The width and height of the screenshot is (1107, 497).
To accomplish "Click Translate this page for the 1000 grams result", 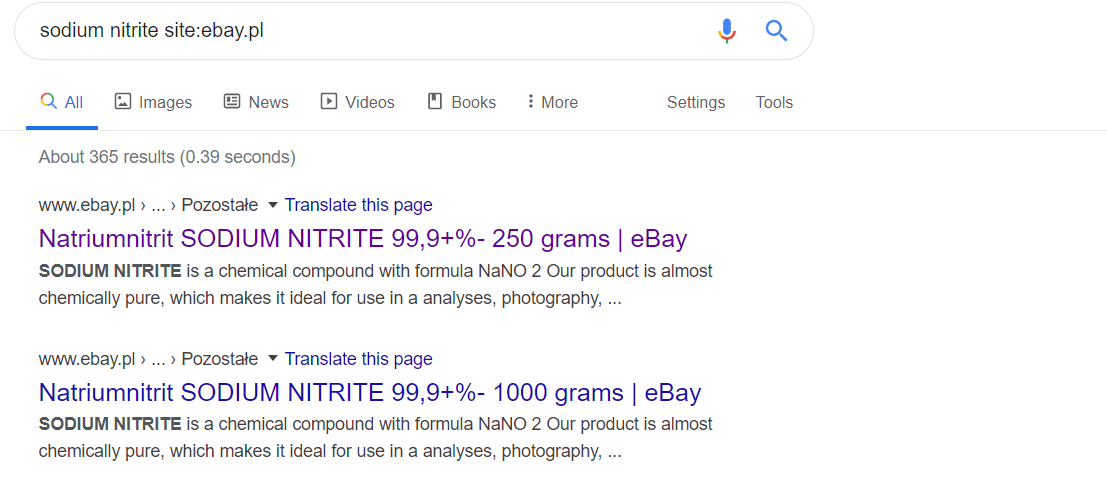I will (359, 359).
